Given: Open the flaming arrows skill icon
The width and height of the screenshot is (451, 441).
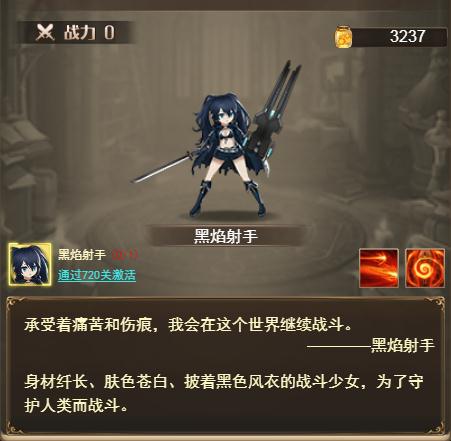Looking at the screenshot, I should (379, 268).
